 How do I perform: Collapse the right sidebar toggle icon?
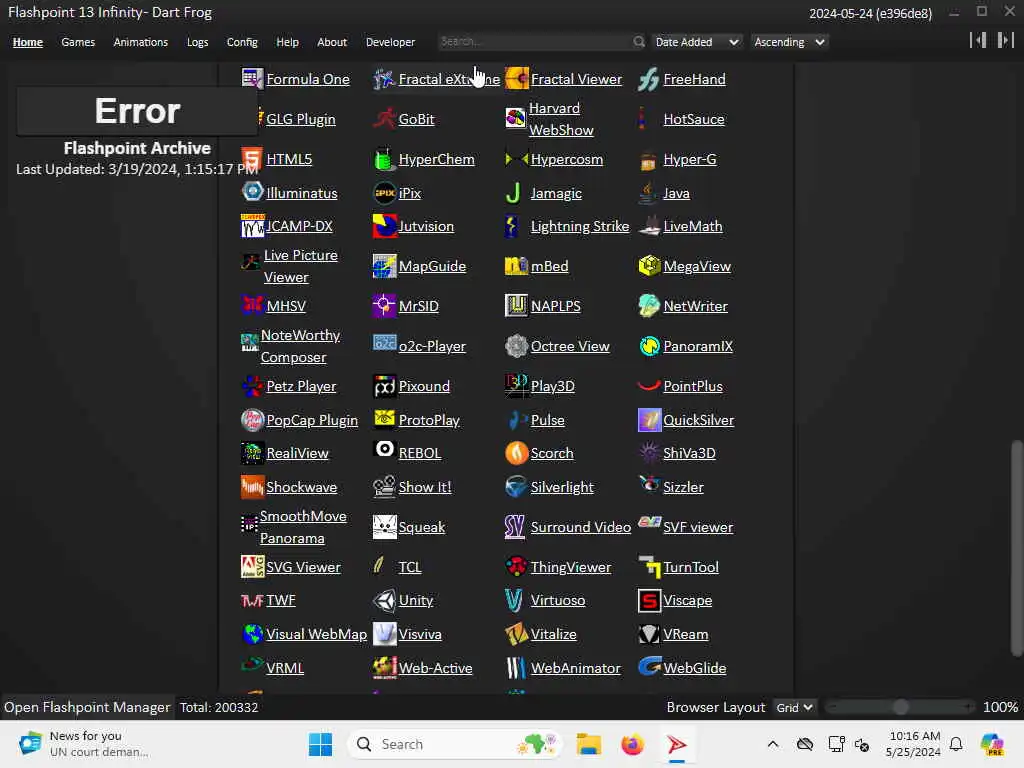pyautogui.click(x=1006, y=40)
